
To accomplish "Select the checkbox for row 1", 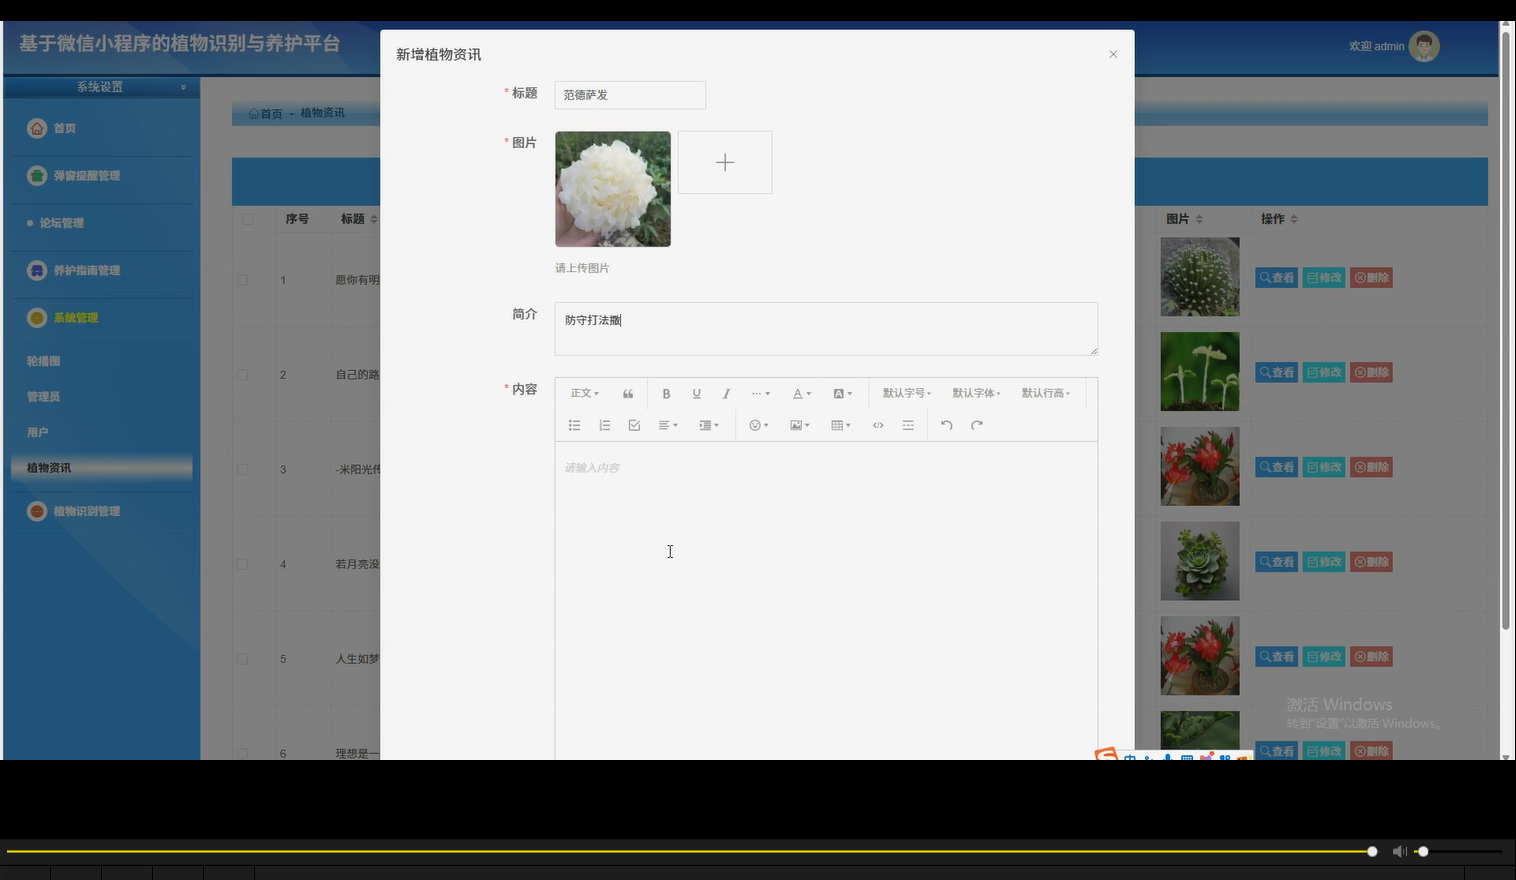I will pyautogui.click(x=241, y=281).
